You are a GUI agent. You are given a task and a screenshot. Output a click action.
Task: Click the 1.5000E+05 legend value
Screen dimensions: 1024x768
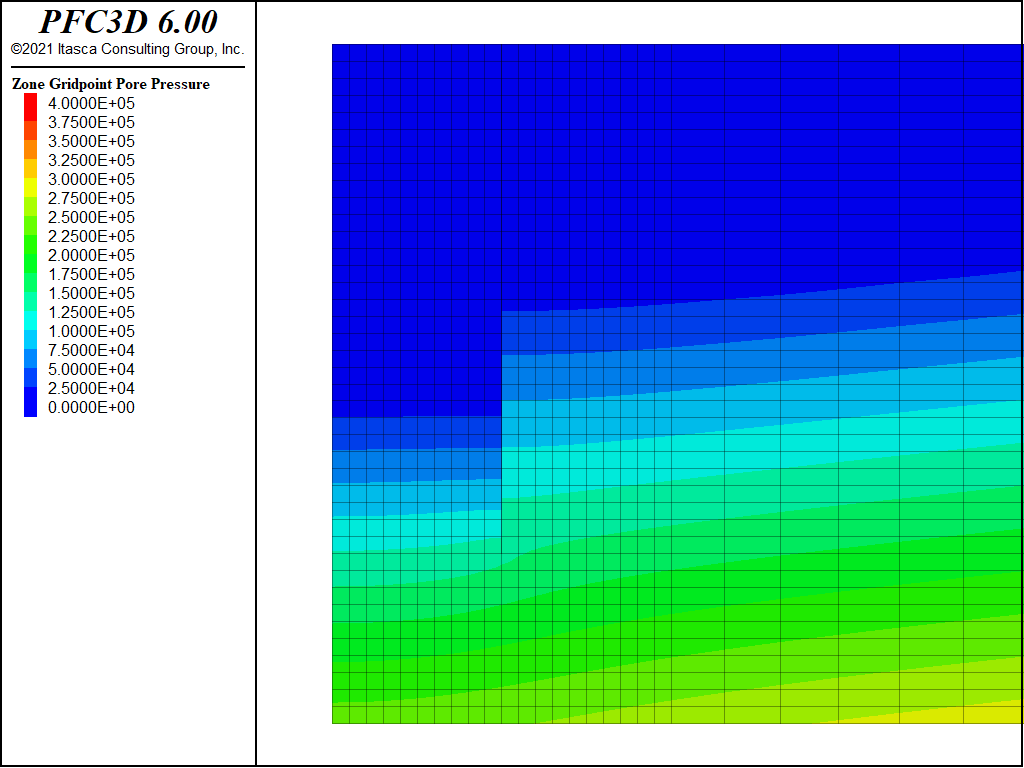pyautogui.click(x=91, y=293)
